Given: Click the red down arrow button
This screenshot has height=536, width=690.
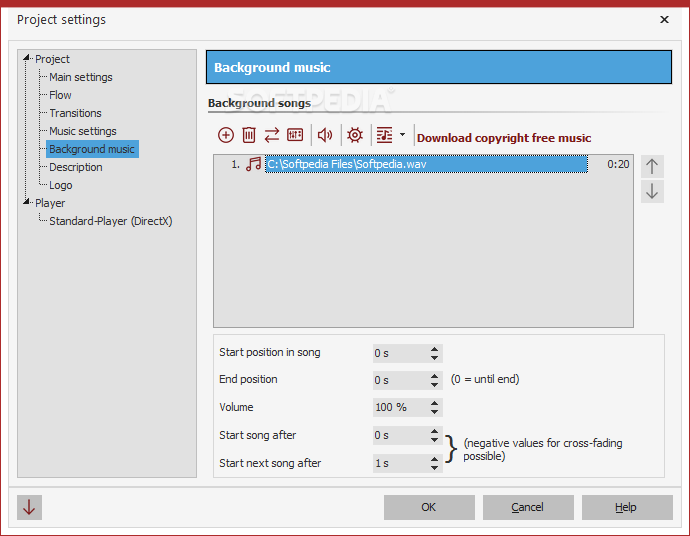Looking at the screenshot, I should 29,507.
